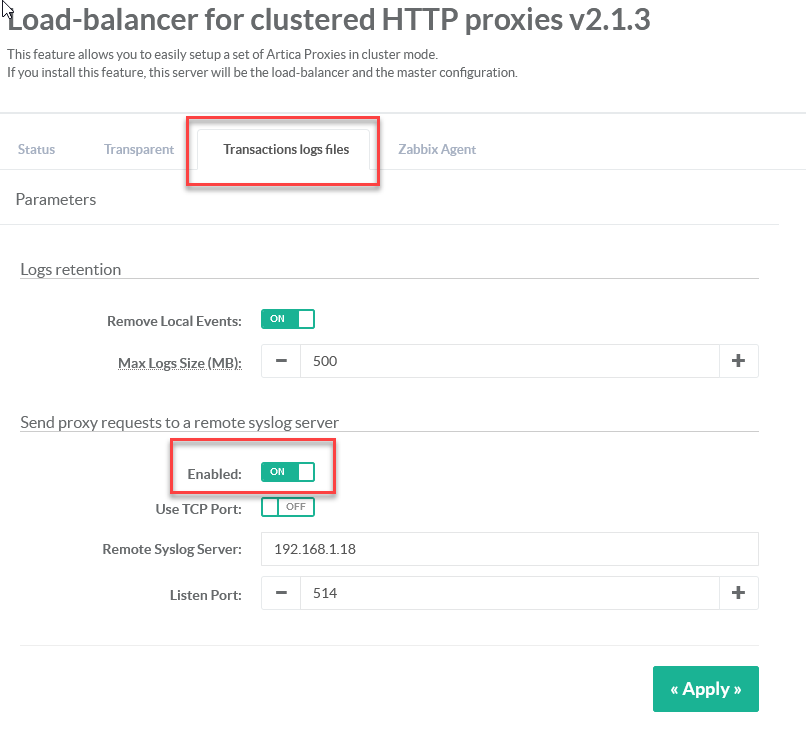
Task: Open the Transparent tab
Action: click(x=139, y=149)
